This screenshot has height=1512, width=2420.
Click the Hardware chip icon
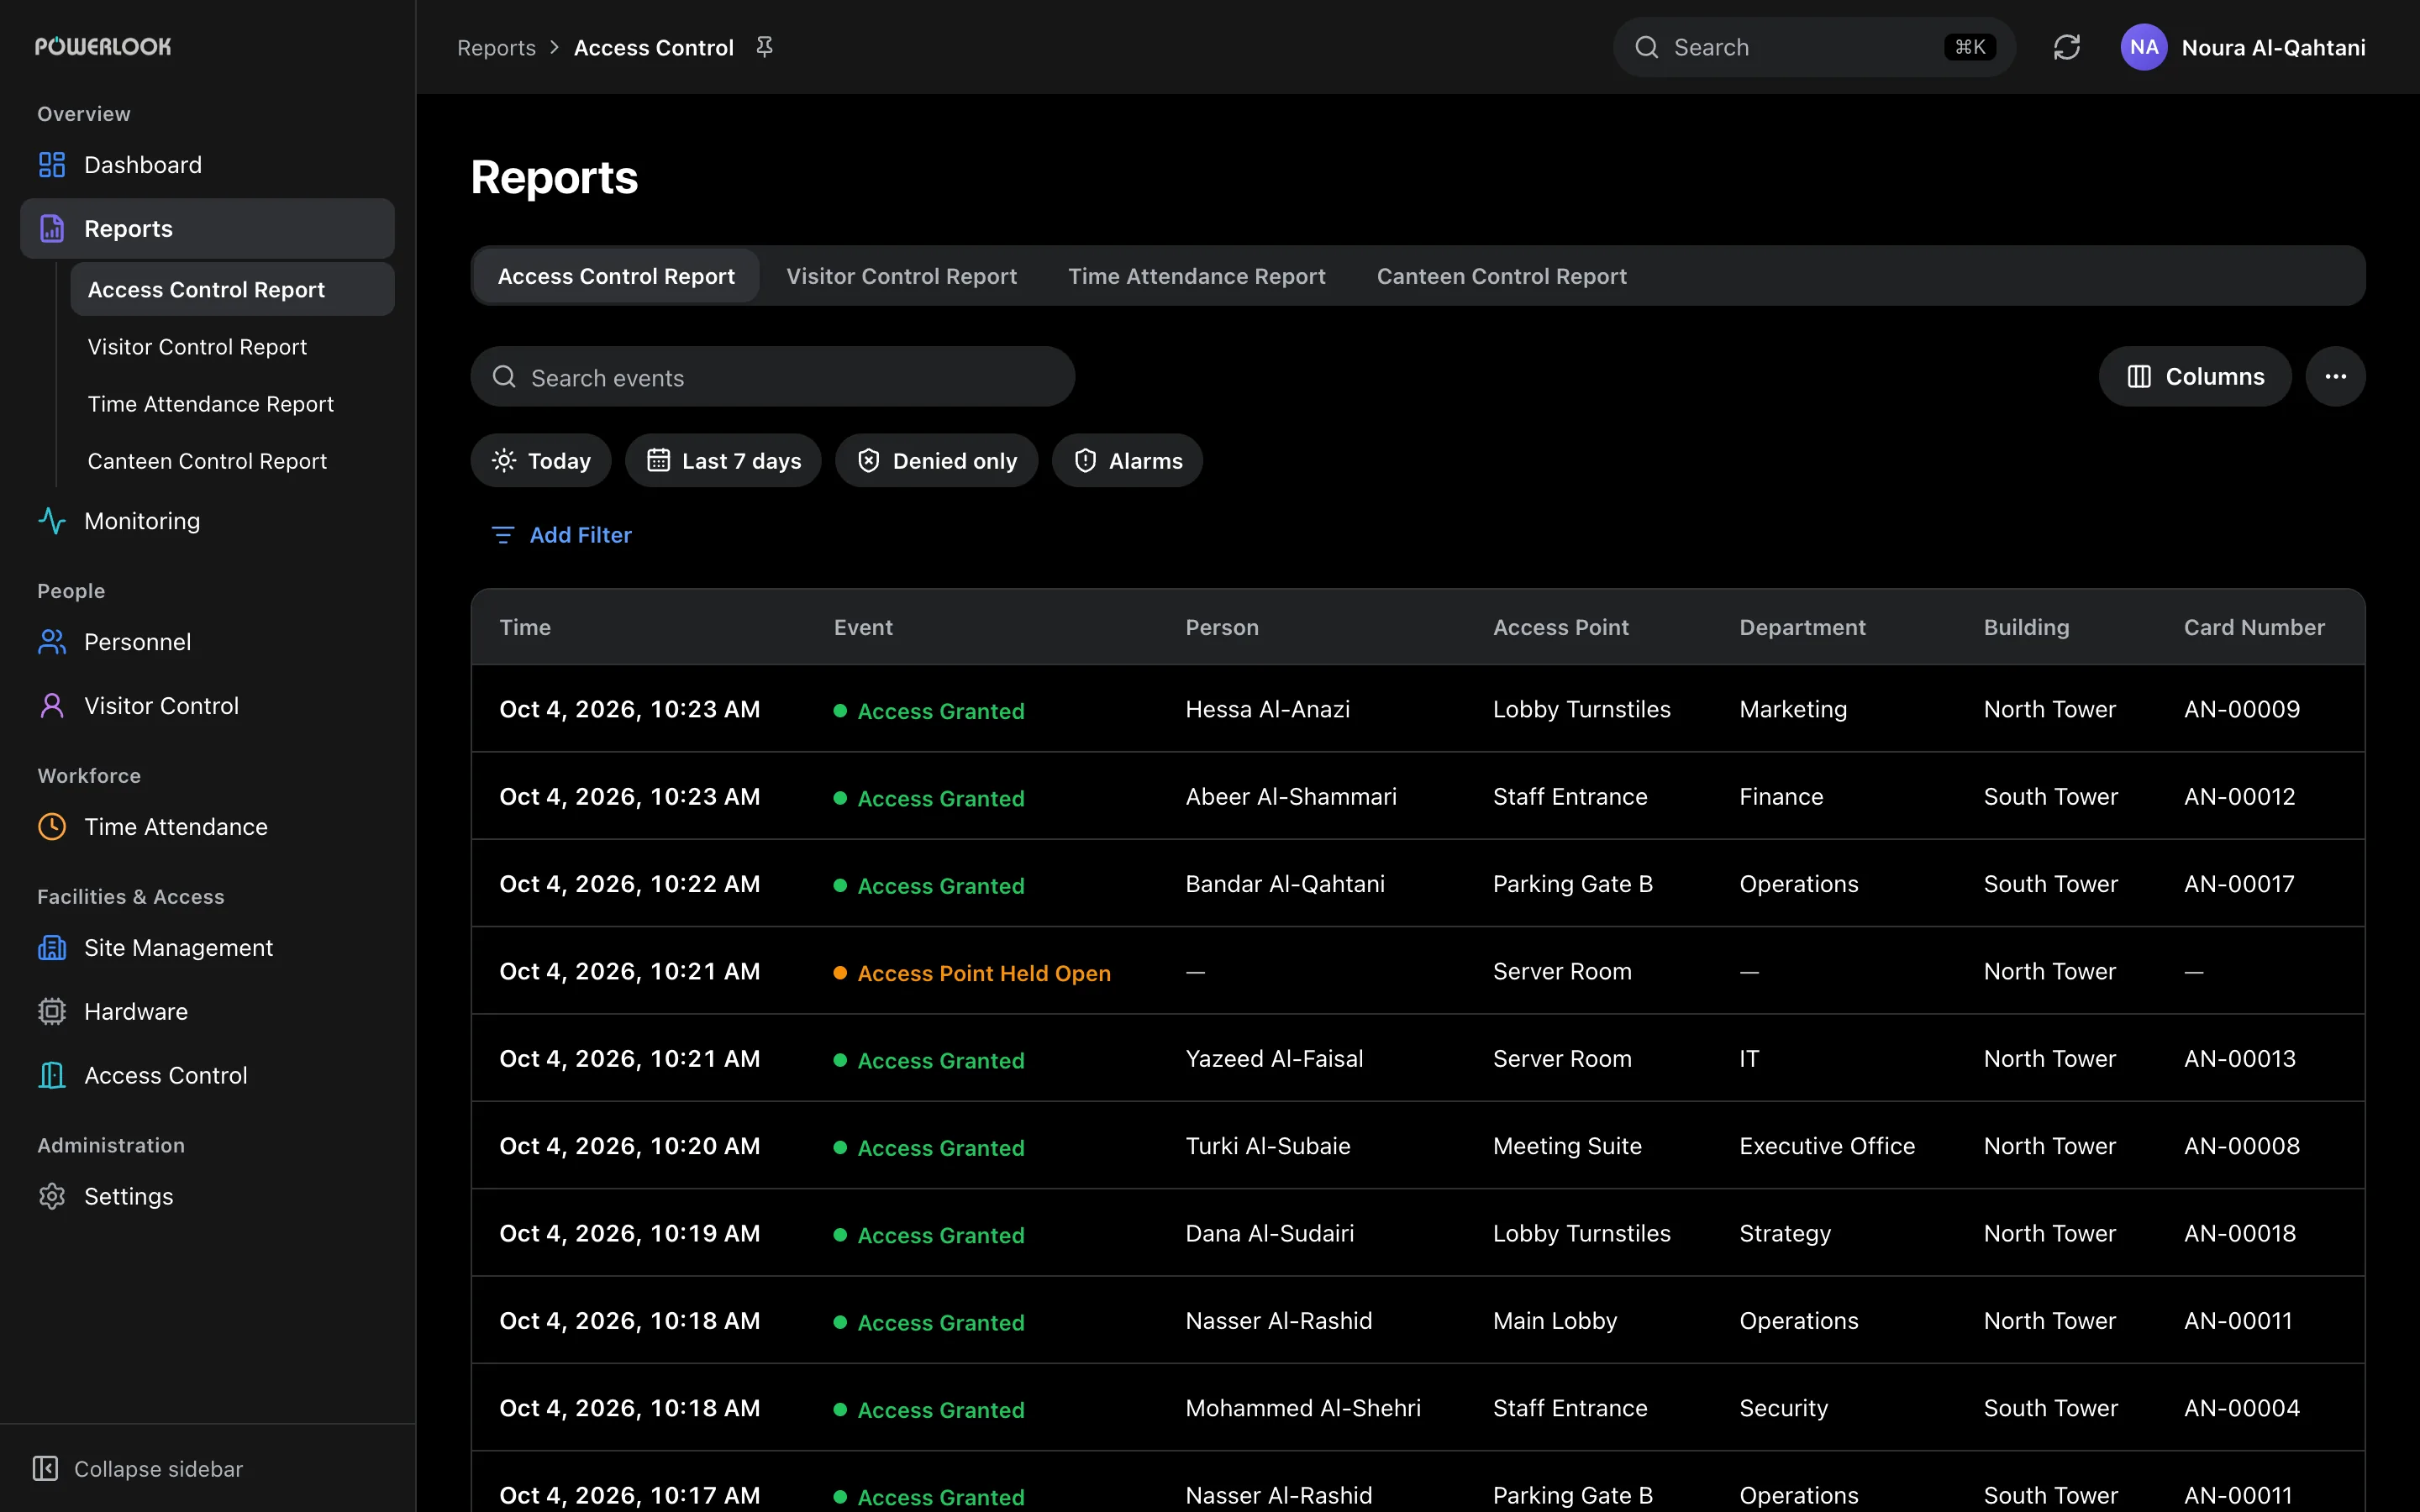(x=52, y=1012)
